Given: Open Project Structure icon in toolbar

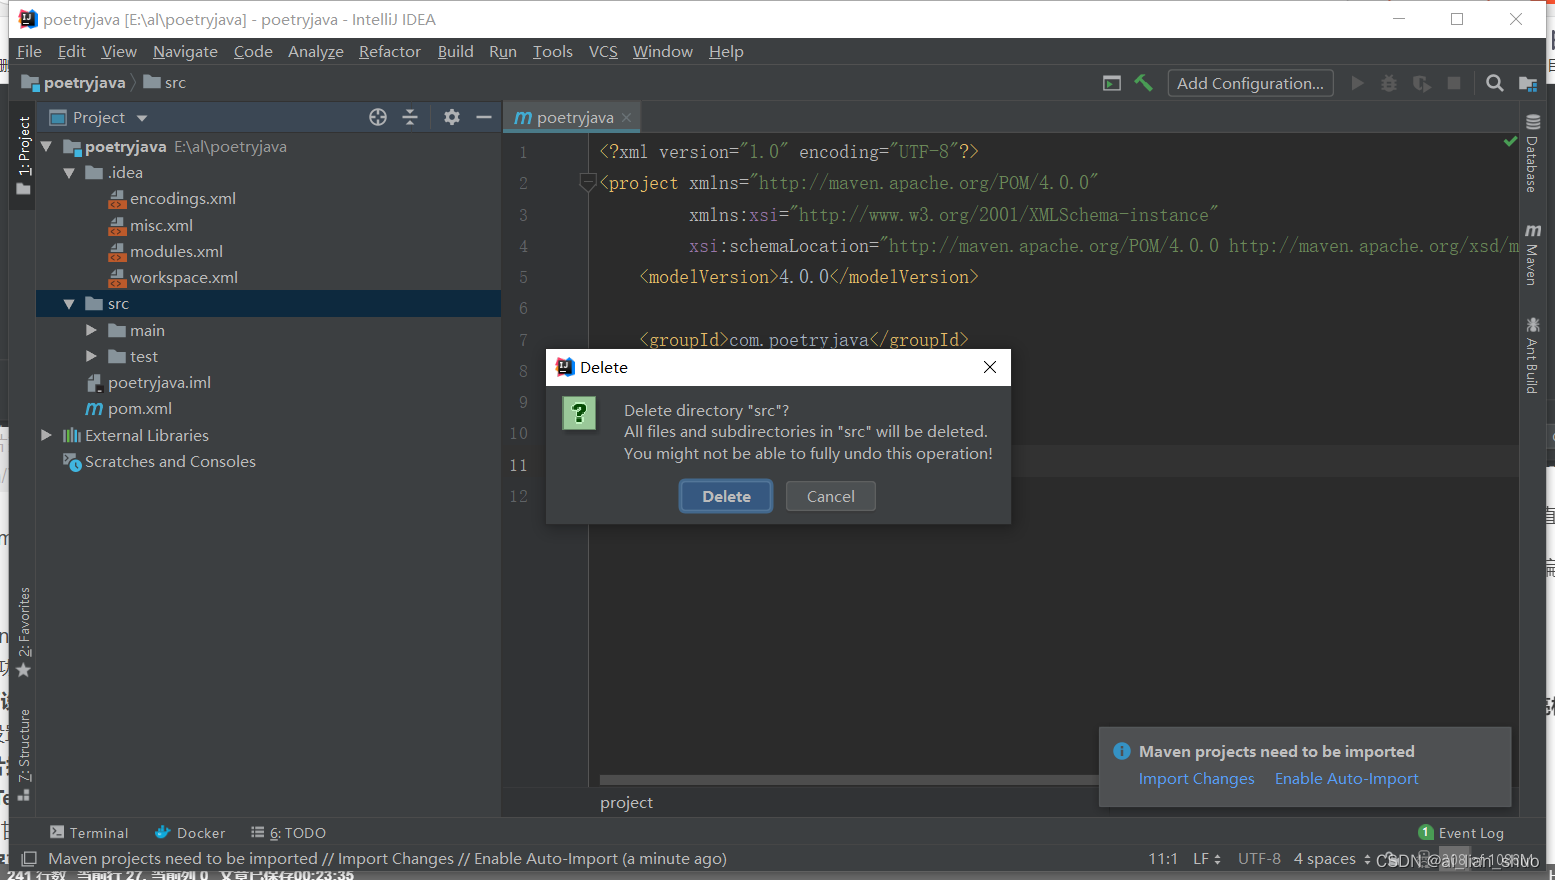Looking at the screenshot, I should point(1527,83).
